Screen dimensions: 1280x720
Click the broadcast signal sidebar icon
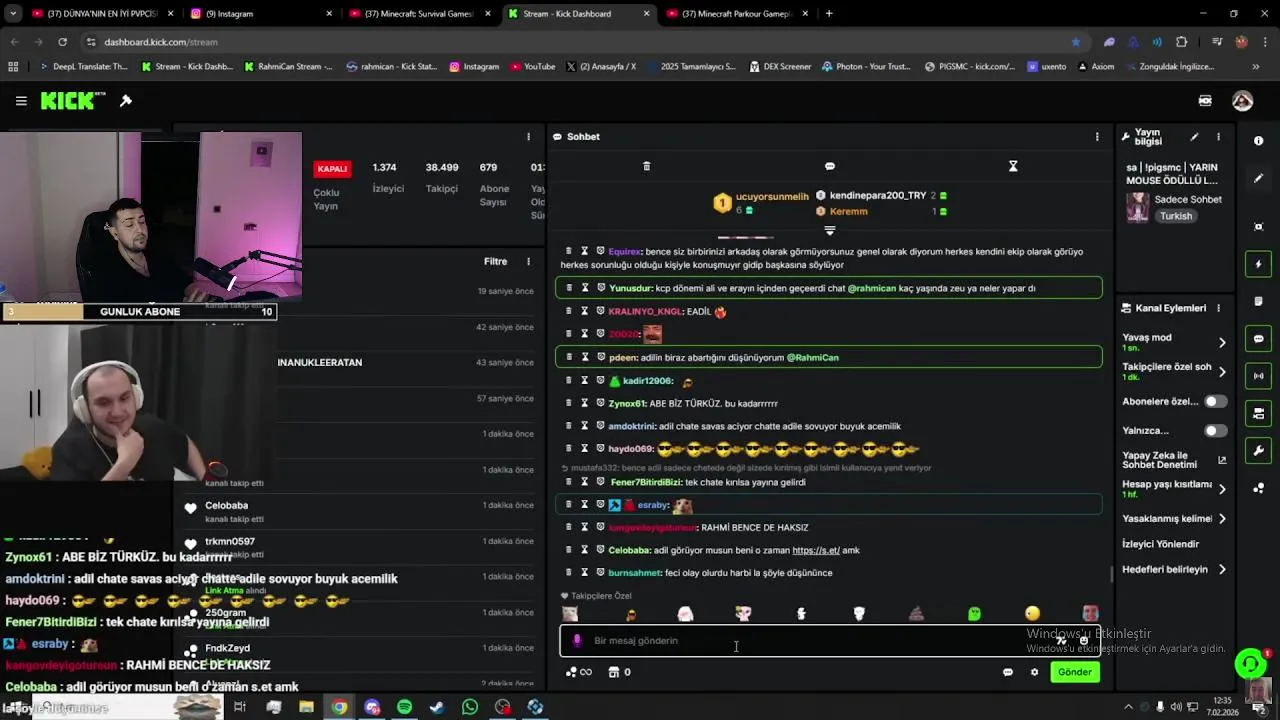pos(1258,376)
